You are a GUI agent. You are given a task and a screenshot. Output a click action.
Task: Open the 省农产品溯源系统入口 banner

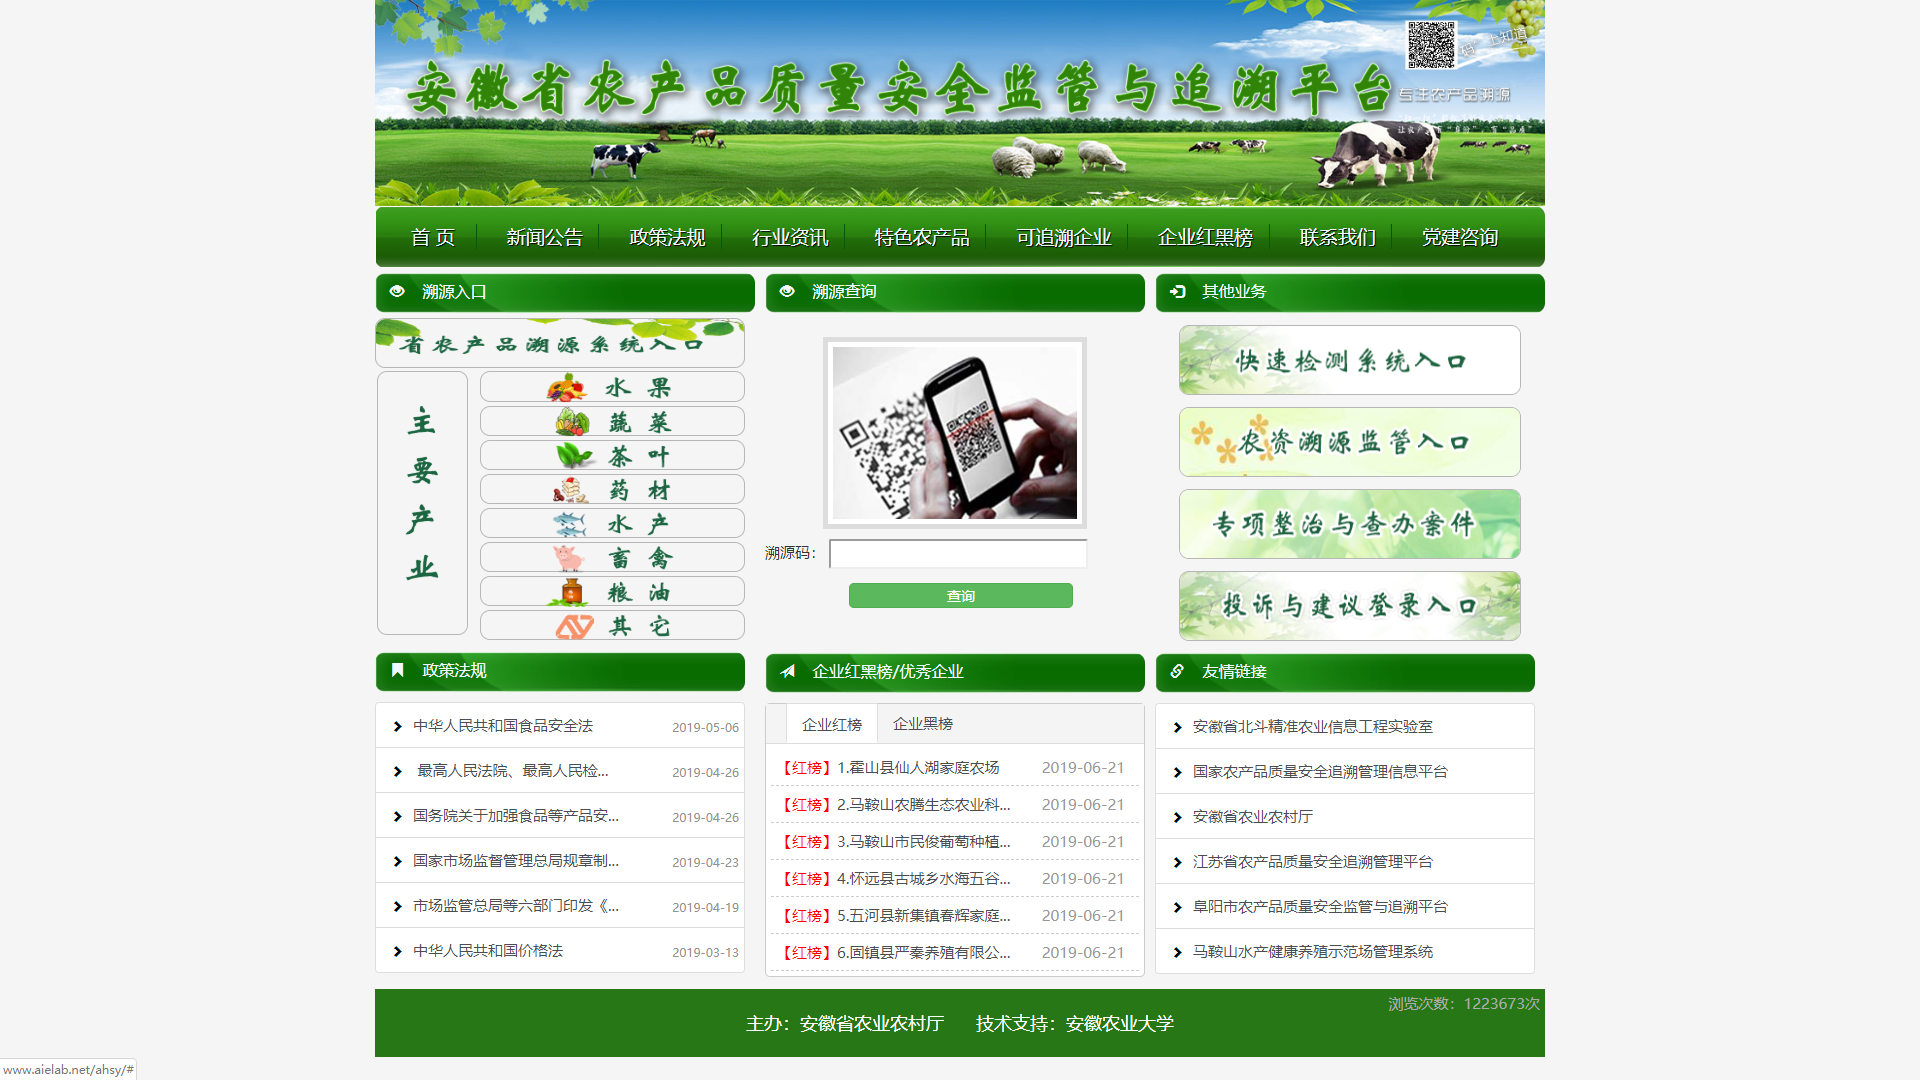(x=560, y=343)
